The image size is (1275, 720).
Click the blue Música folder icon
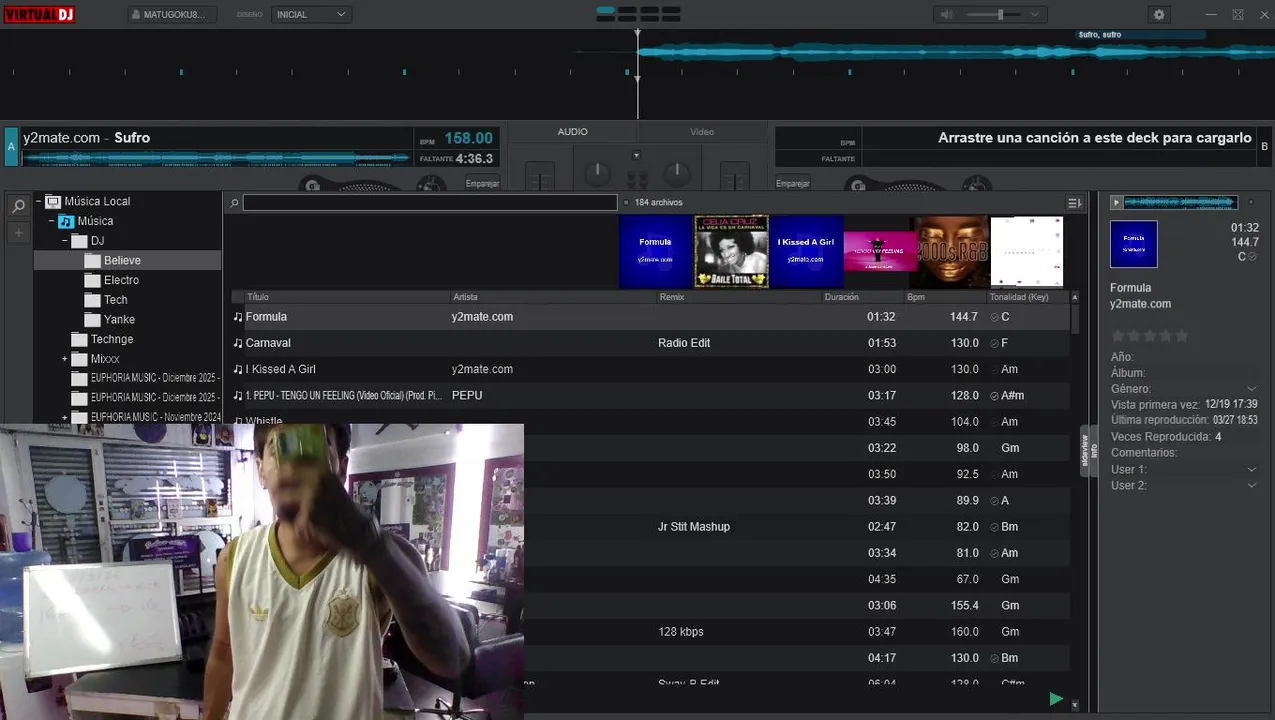click(x=66, y=221)
